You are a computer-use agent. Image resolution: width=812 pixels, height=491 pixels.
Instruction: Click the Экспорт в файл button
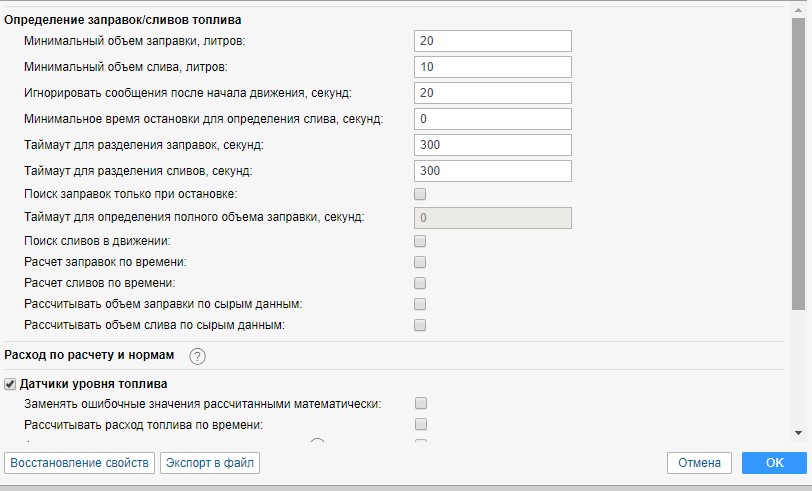210,463
